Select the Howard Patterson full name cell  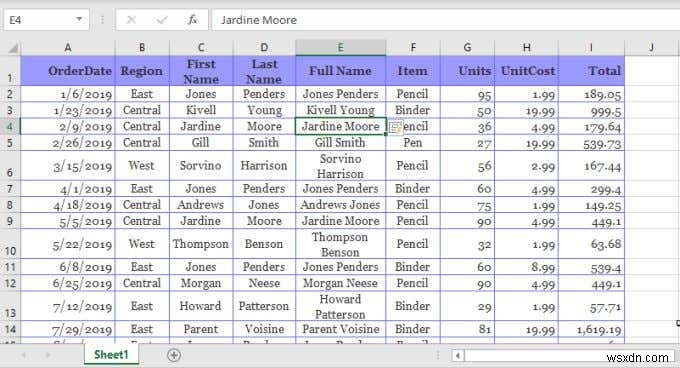pyautogui.click(x=340, y=306)
